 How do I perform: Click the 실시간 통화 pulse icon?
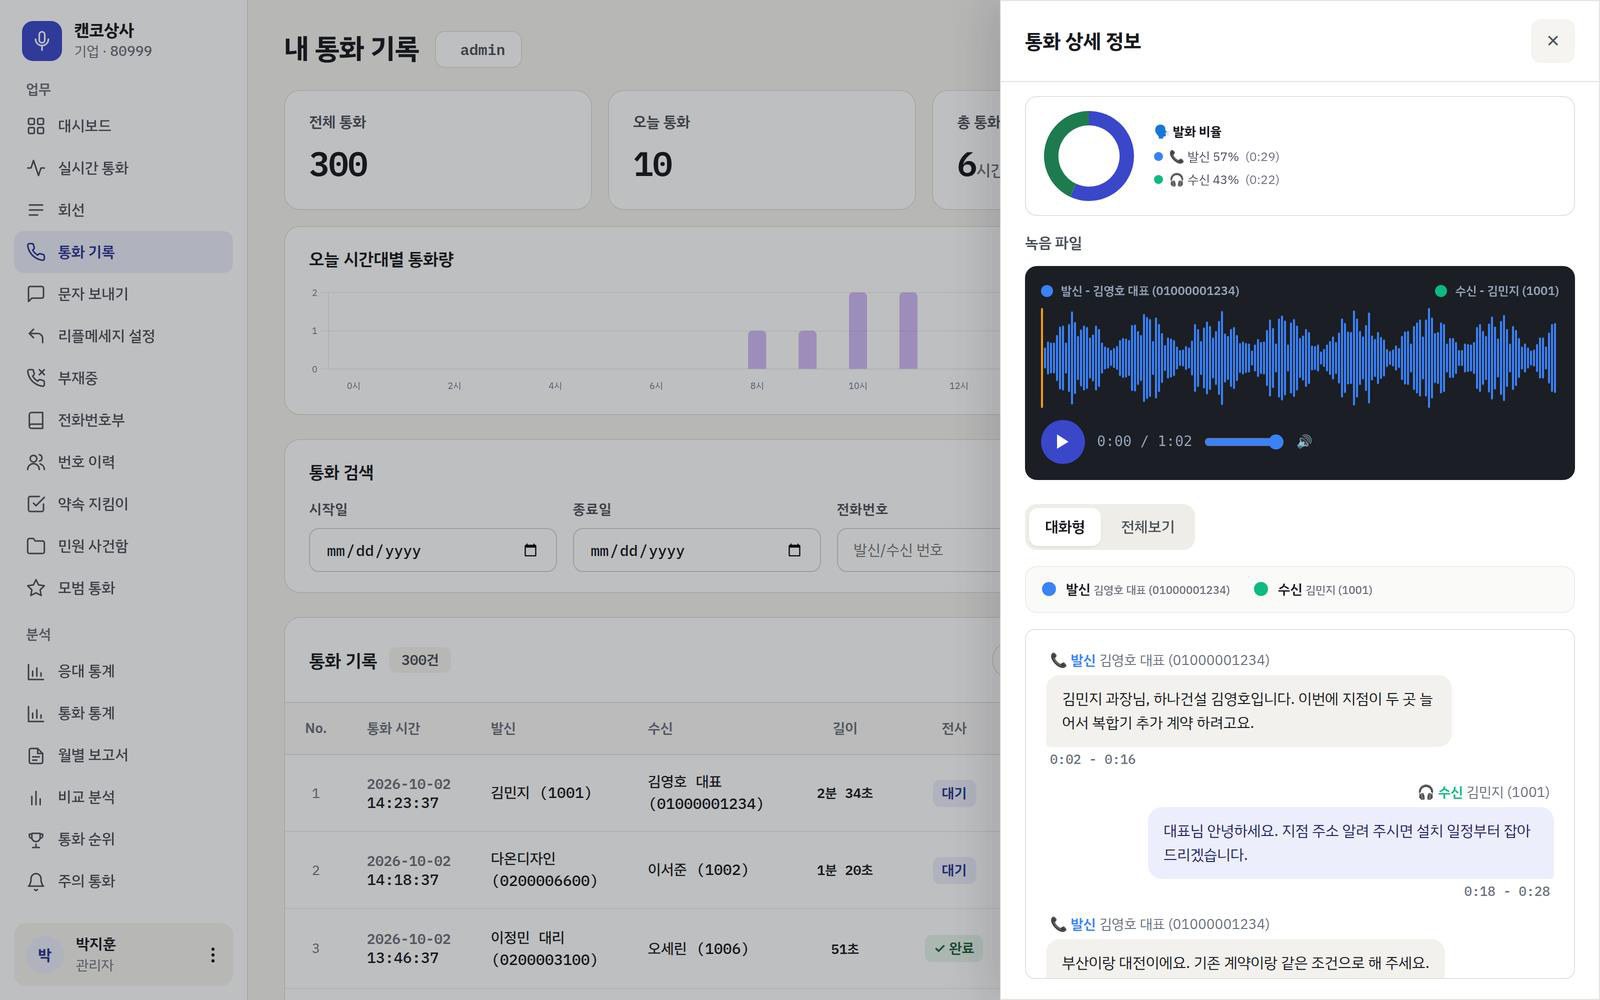click(x=36, y=168)
